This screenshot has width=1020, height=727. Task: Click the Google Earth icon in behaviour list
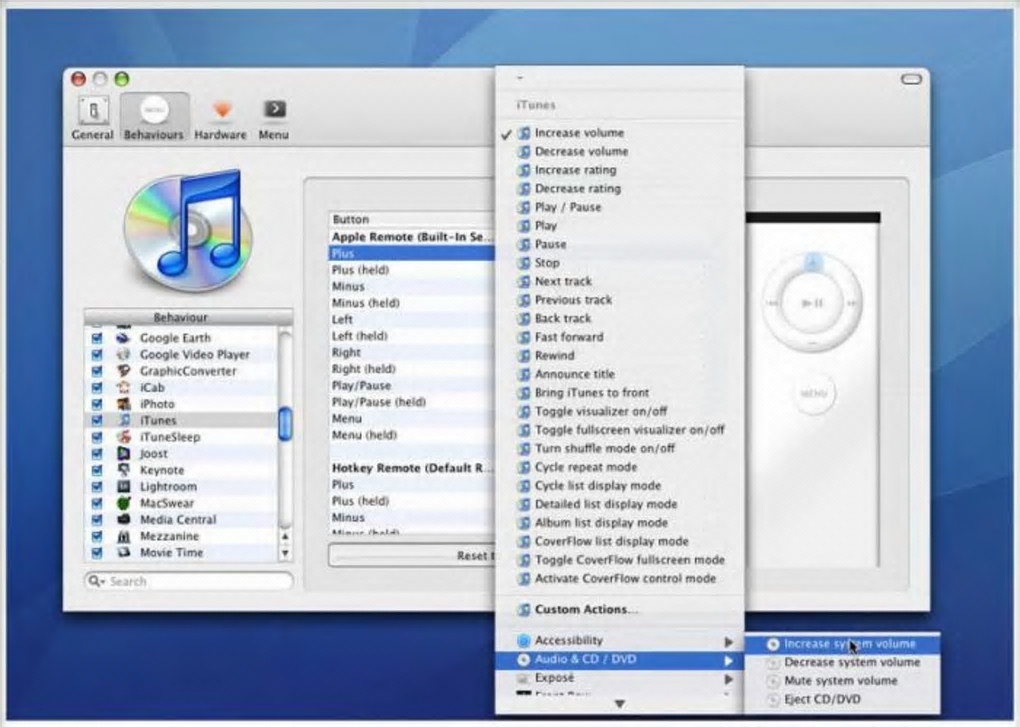(123, 337)
